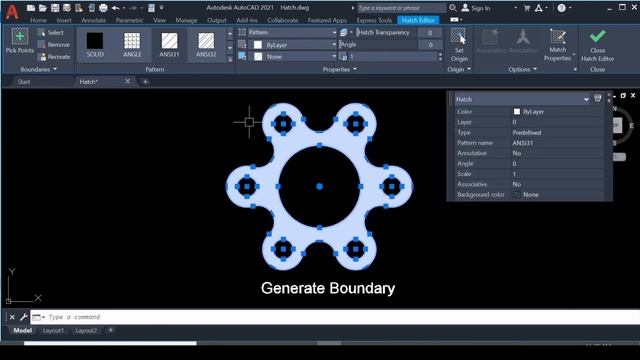Screen dimensions: 640x360
Task: Click the customize icon in Quick Properties
Action: pyautogui.click(x=598, y=98)
